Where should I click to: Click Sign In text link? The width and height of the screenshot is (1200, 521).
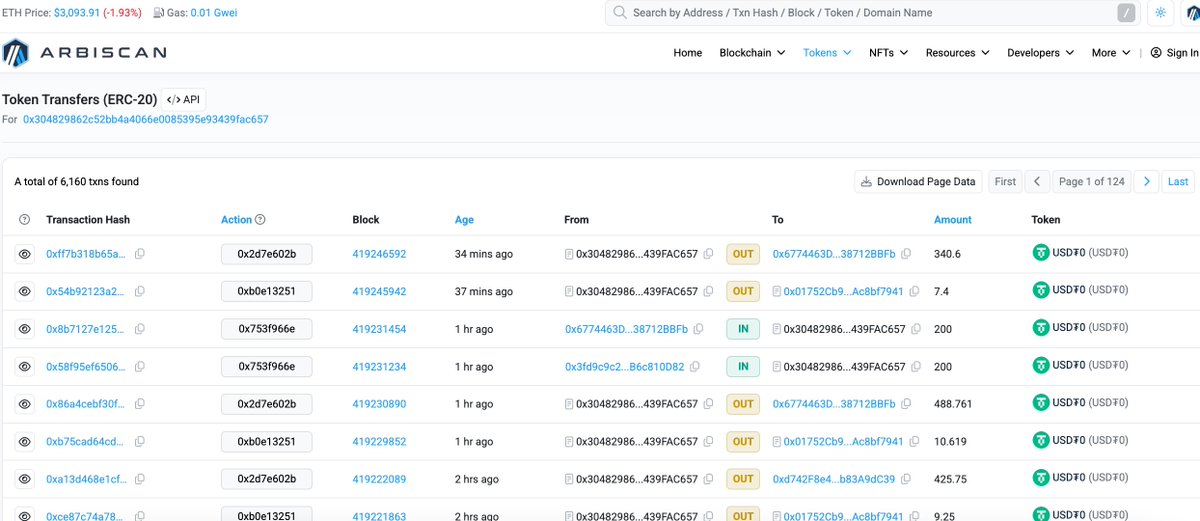pos(1182,53)
